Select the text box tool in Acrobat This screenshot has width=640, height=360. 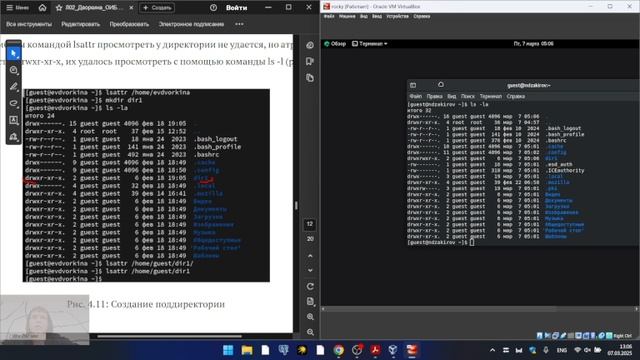[13, 120]
